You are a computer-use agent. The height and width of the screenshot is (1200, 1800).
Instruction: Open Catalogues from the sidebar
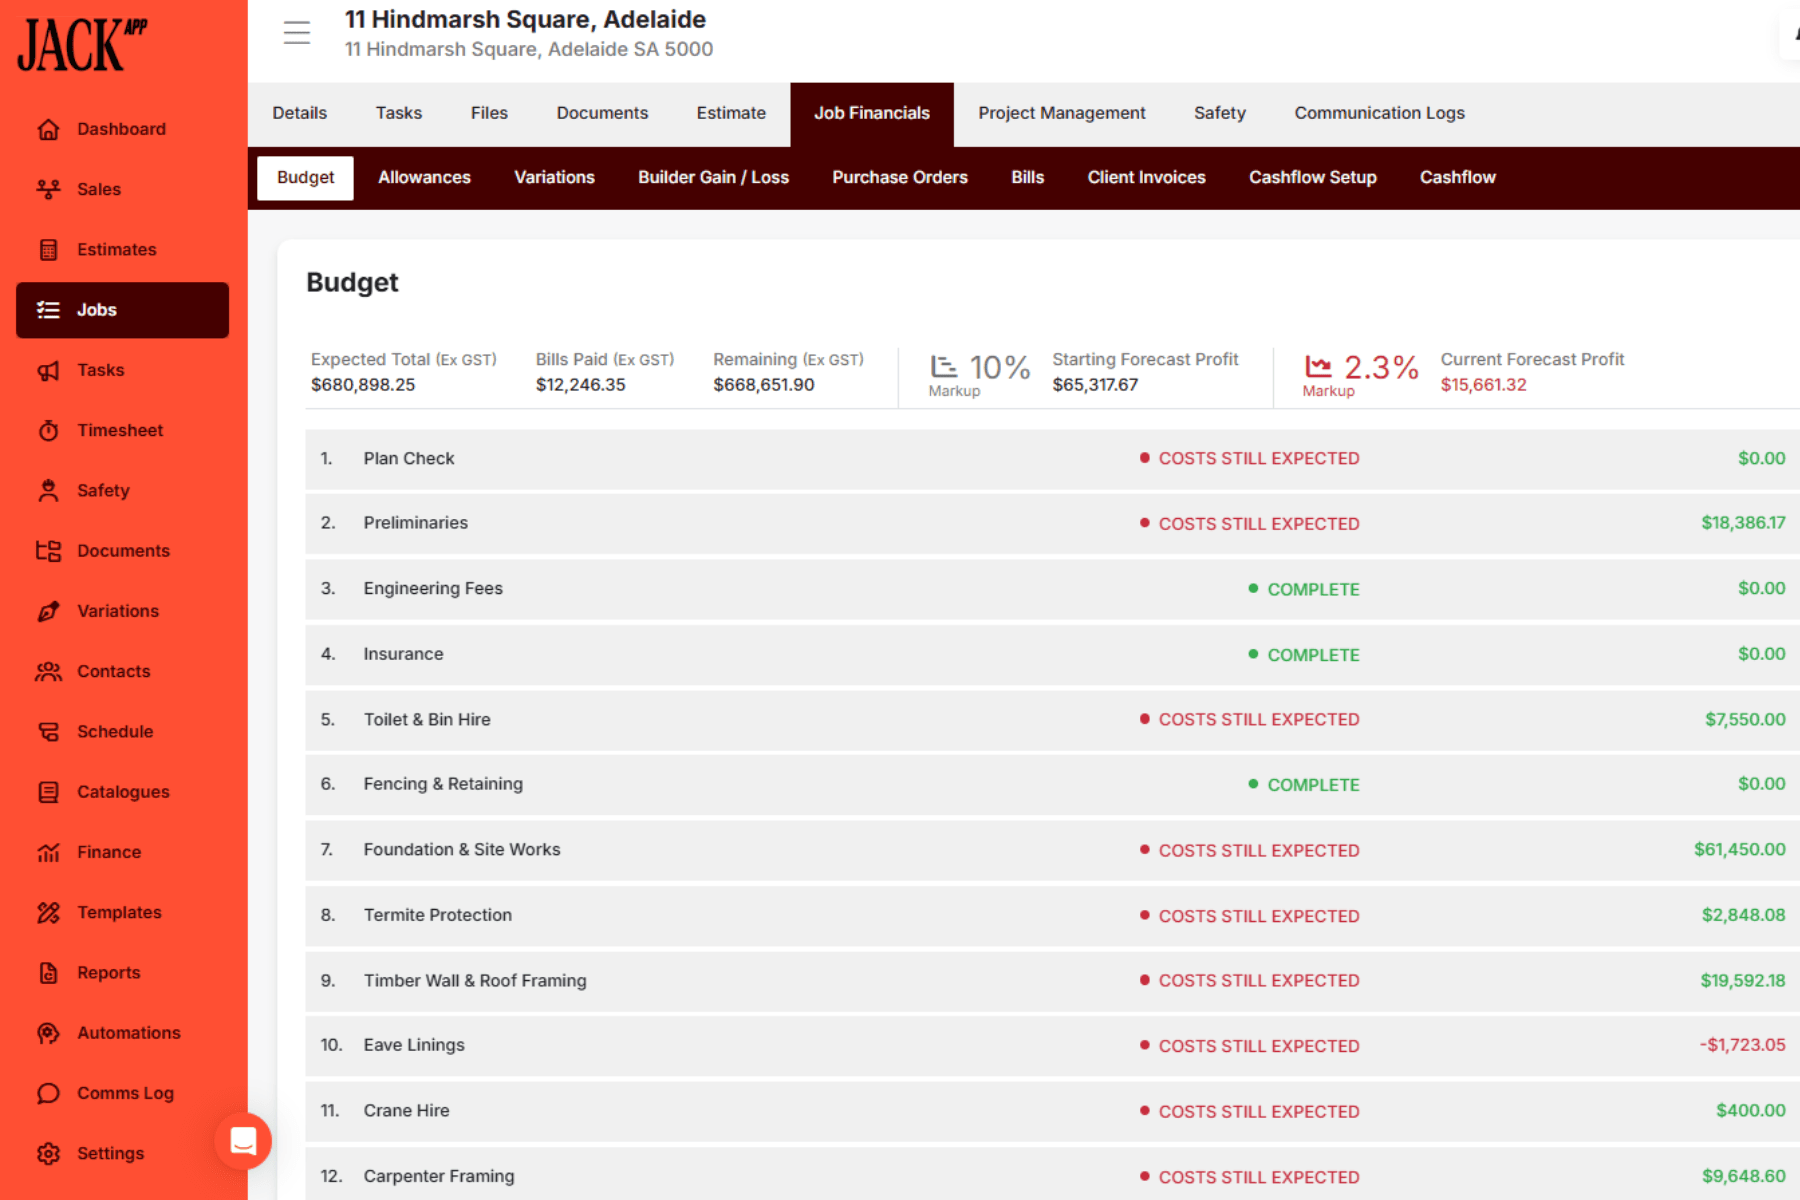[x=123, y=792]
